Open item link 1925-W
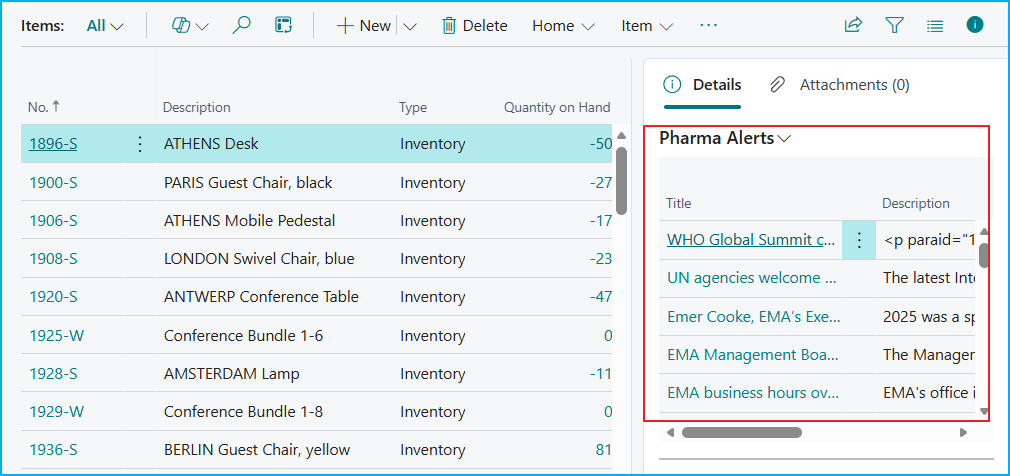1010x476 pixels. coord(56,336)
